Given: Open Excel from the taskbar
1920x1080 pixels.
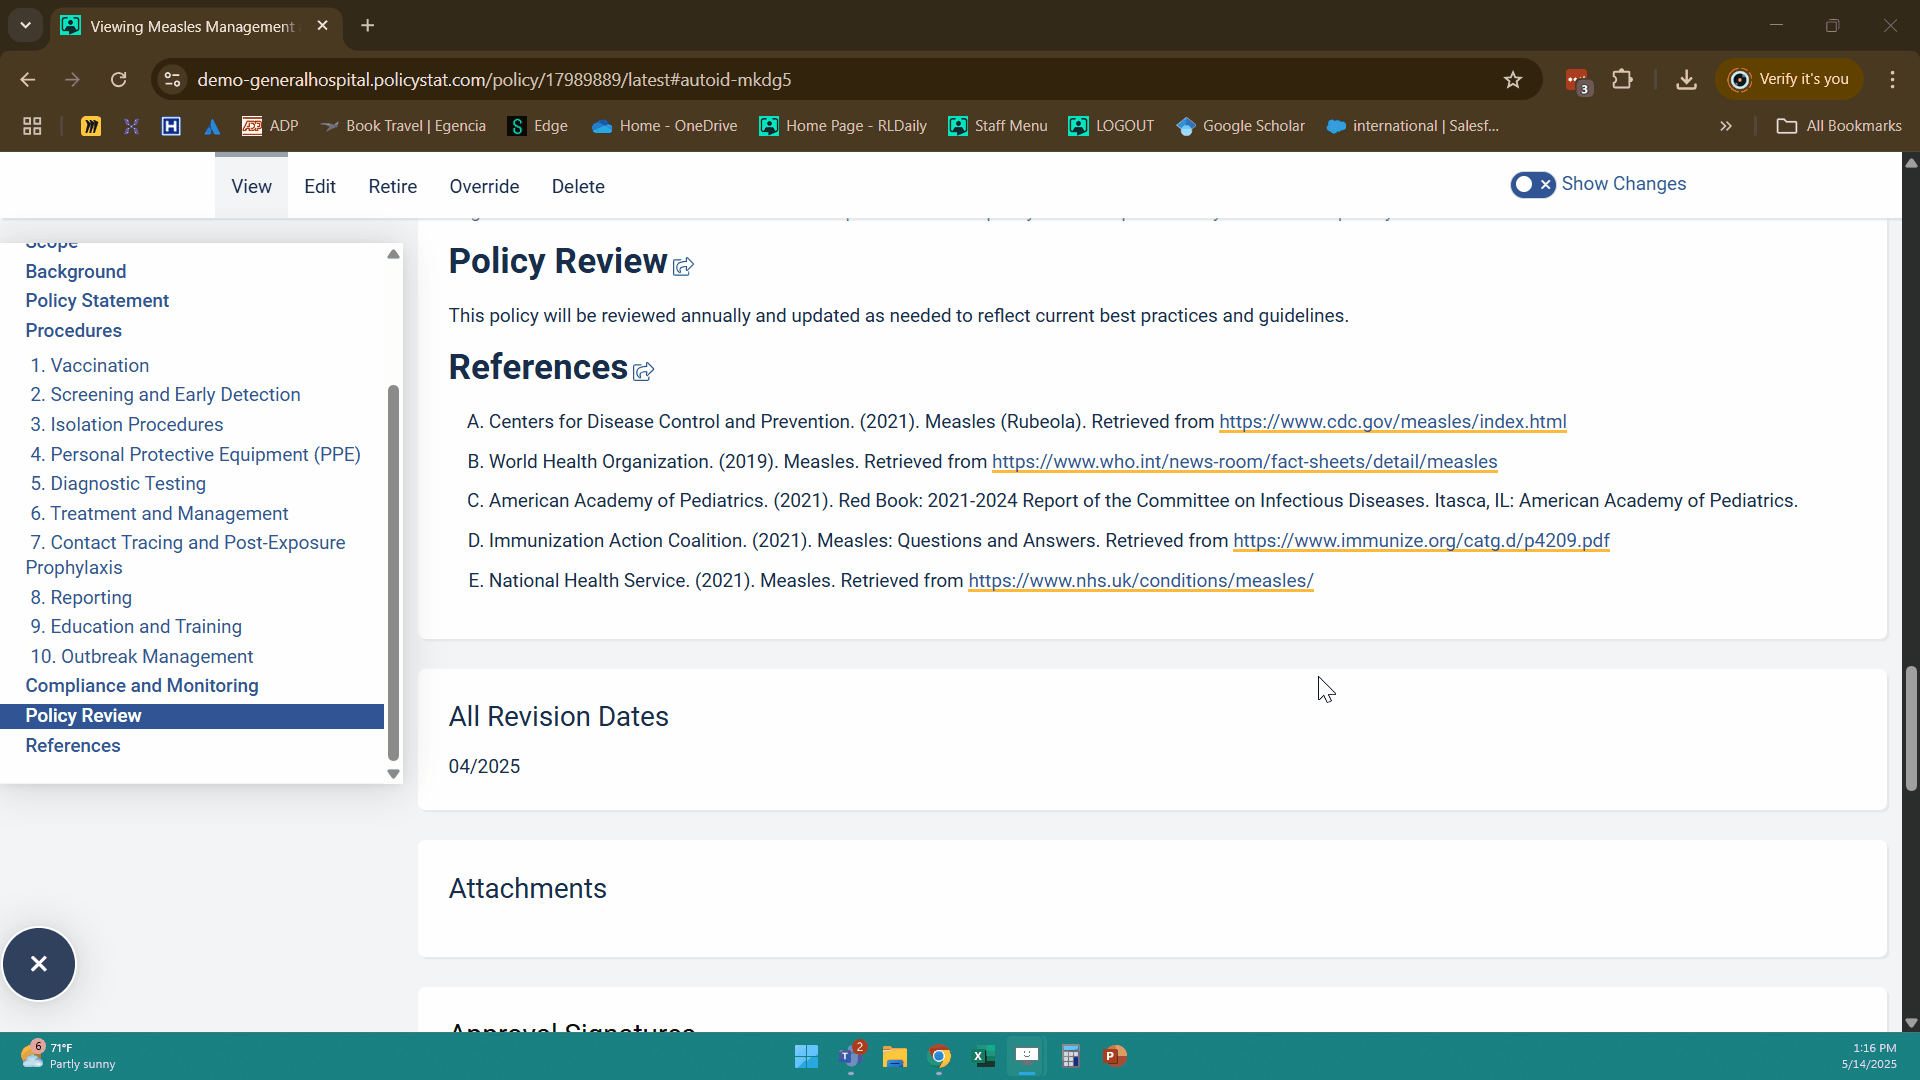Looking at the screenshot, I should pos(983,1056).
